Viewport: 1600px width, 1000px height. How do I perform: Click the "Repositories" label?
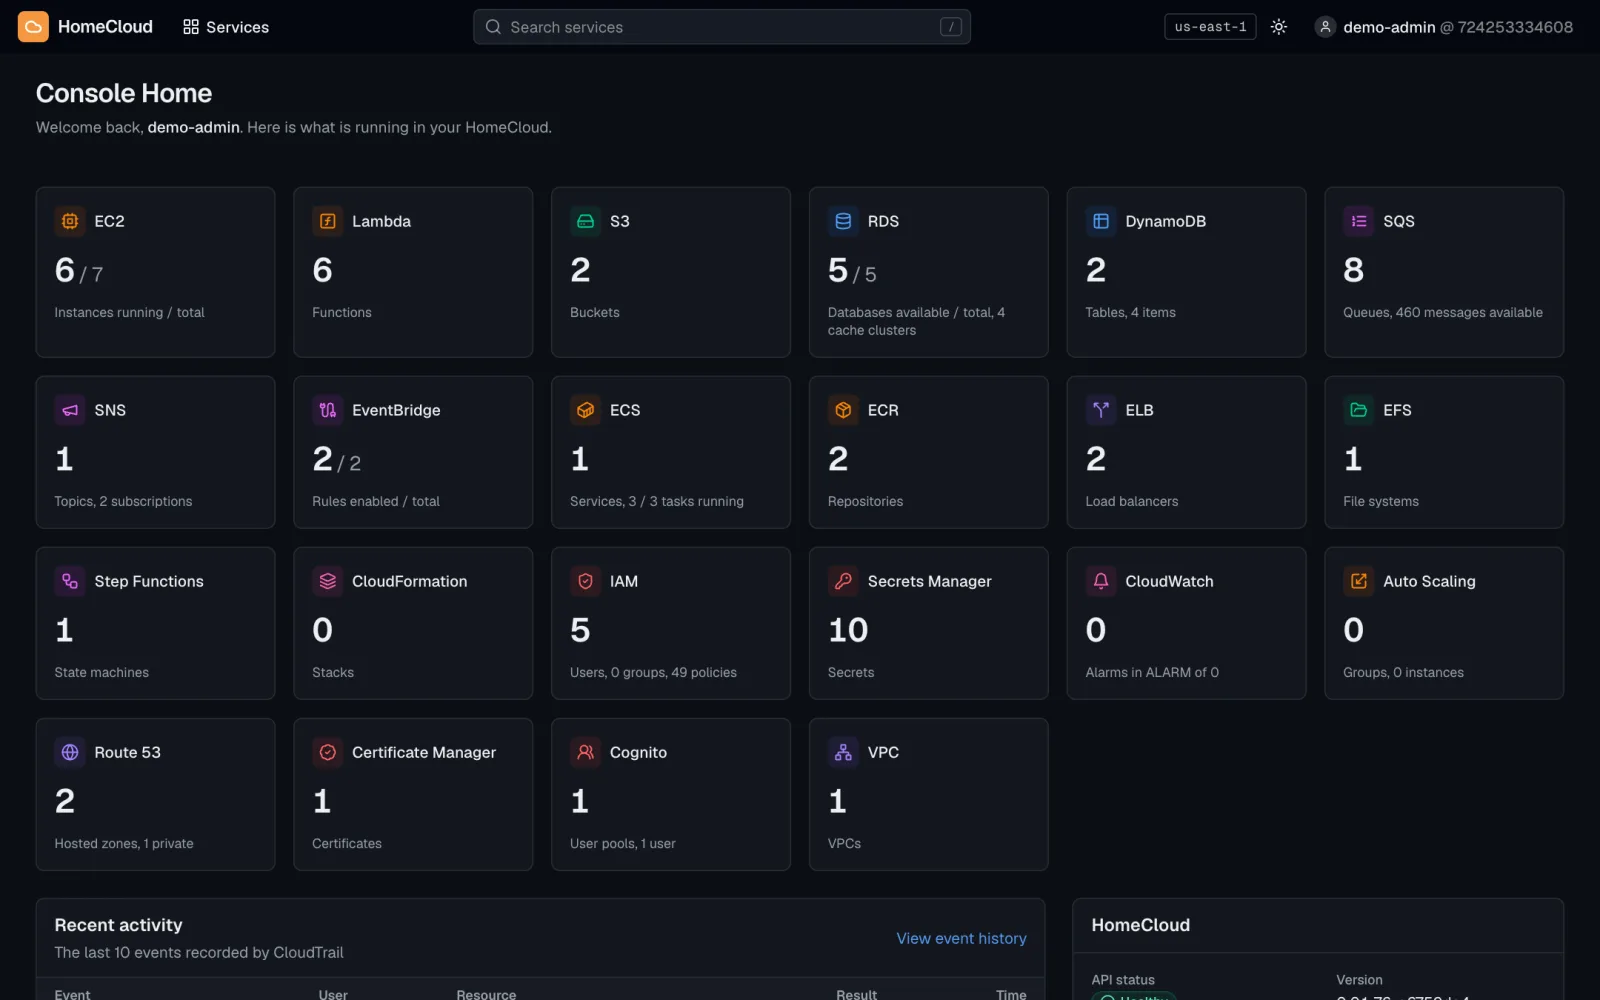click(865, 502)
